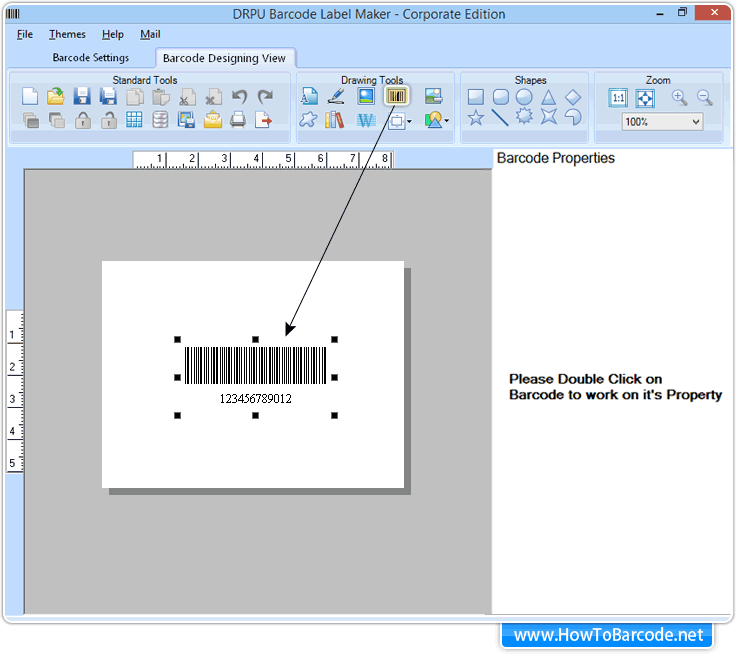Viewport: 736px width, 655px height.
Task: Click the barcode number 123456789012
Action: click(255, 399)
